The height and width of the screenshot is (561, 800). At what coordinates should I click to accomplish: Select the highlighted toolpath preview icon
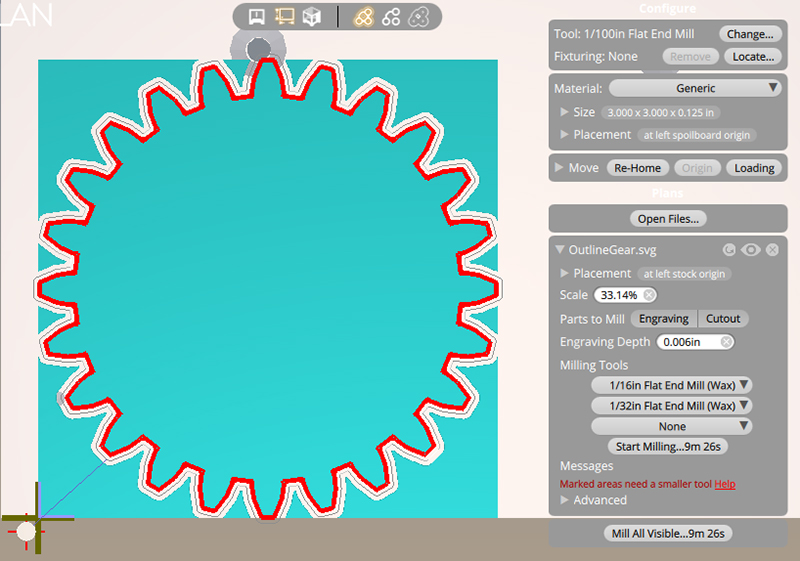point(364,16)
